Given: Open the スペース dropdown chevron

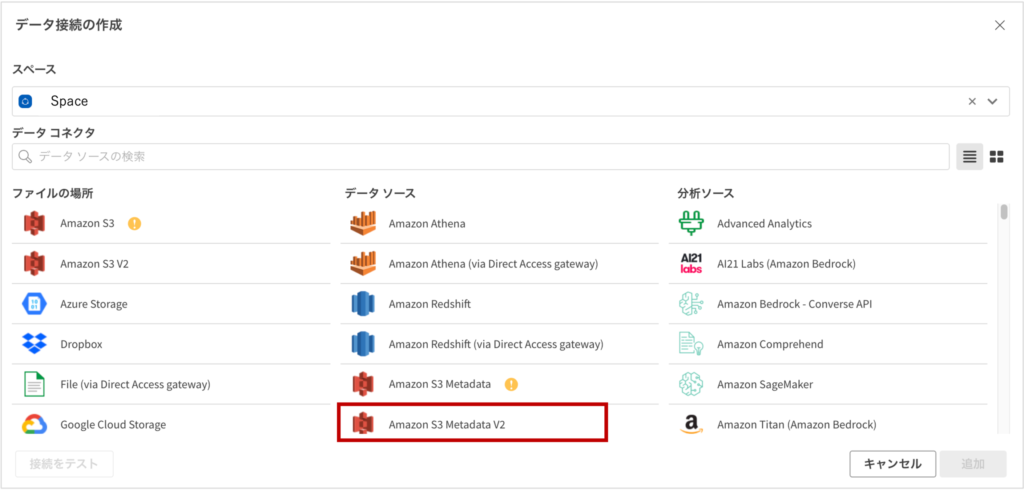Looking at the screenshot, I should click(993, 101).
